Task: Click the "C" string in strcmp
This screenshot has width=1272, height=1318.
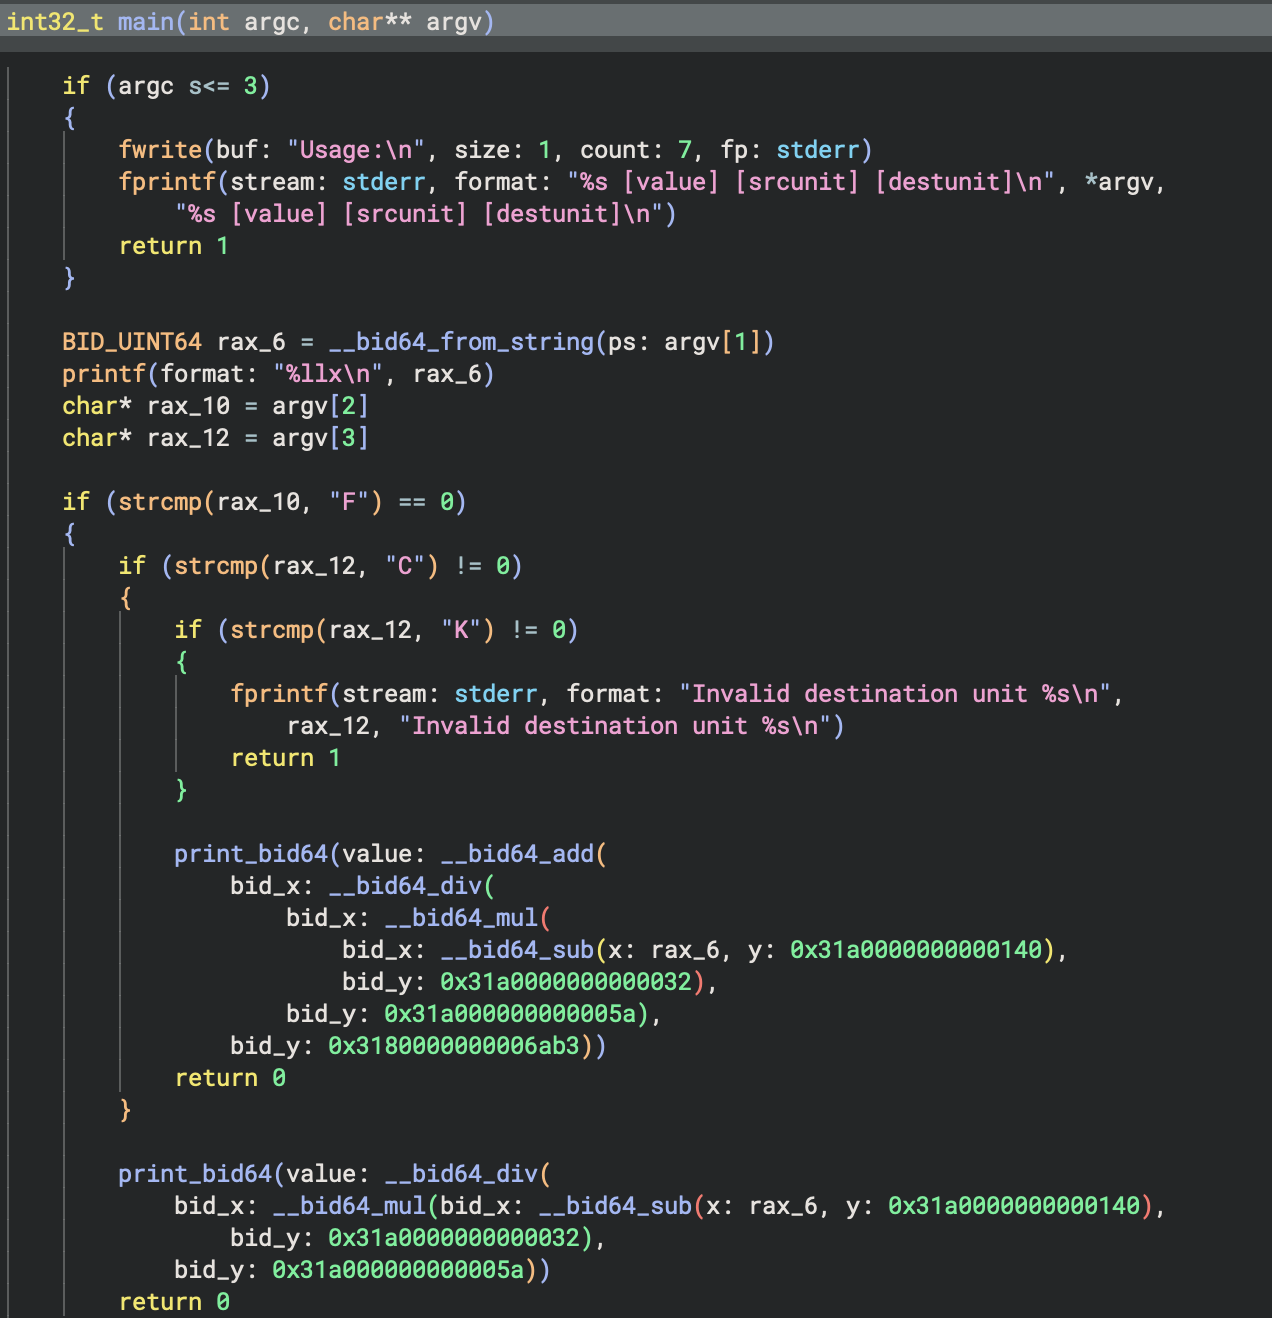Action: click(x=405, y=566)
